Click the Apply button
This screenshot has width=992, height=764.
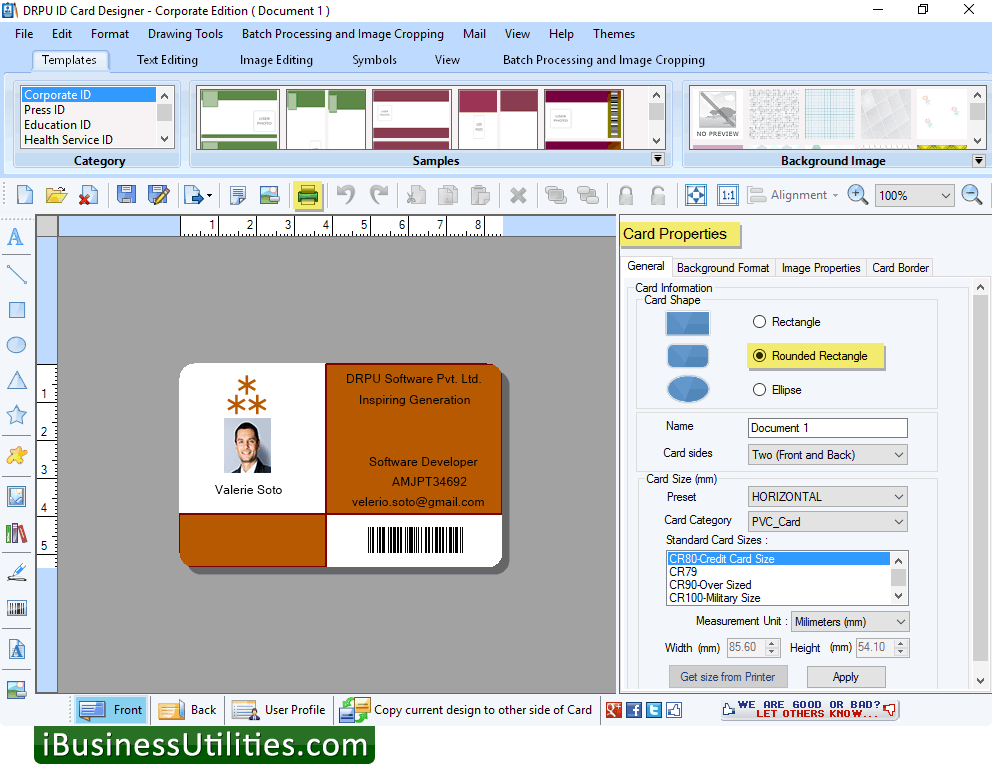846,677
